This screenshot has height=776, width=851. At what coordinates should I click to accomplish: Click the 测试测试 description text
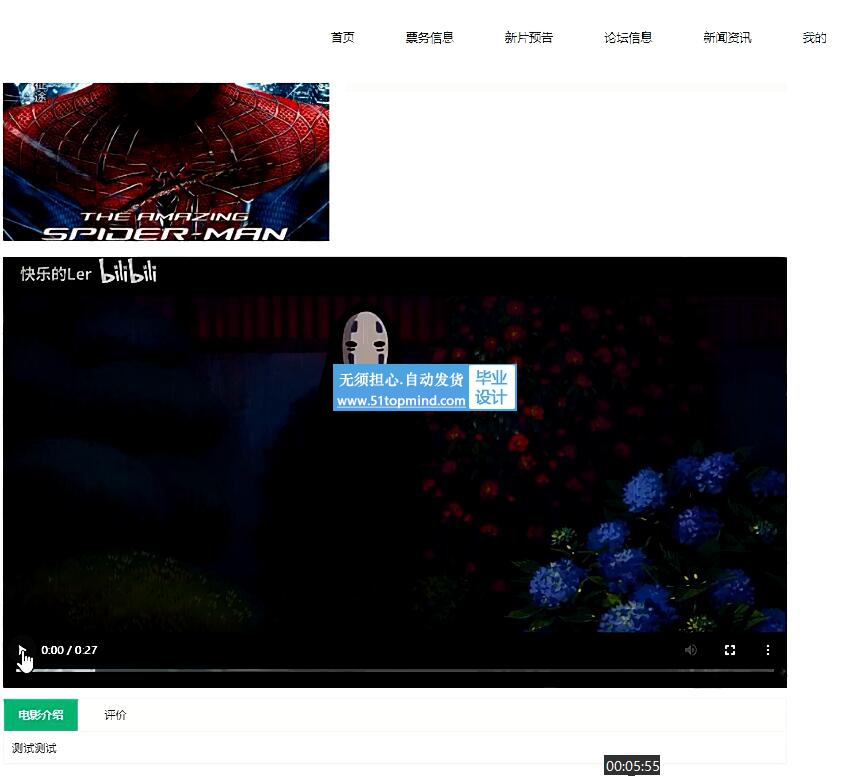point(34,748)
